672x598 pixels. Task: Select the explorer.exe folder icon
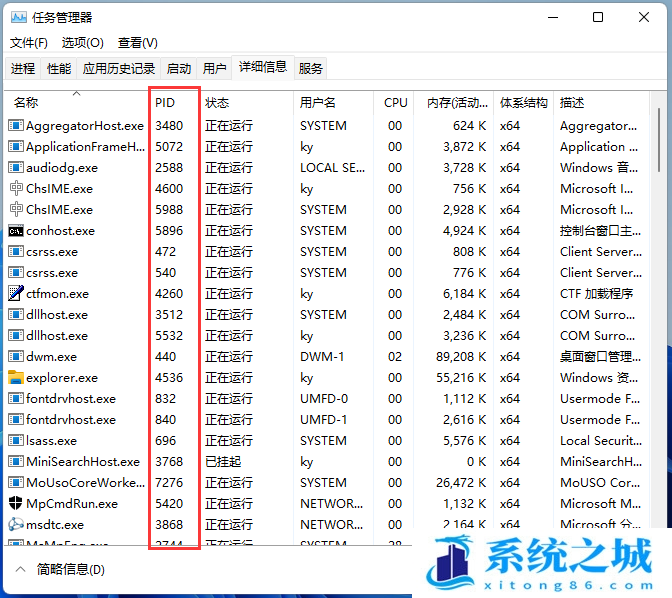(x=16, y=377)
